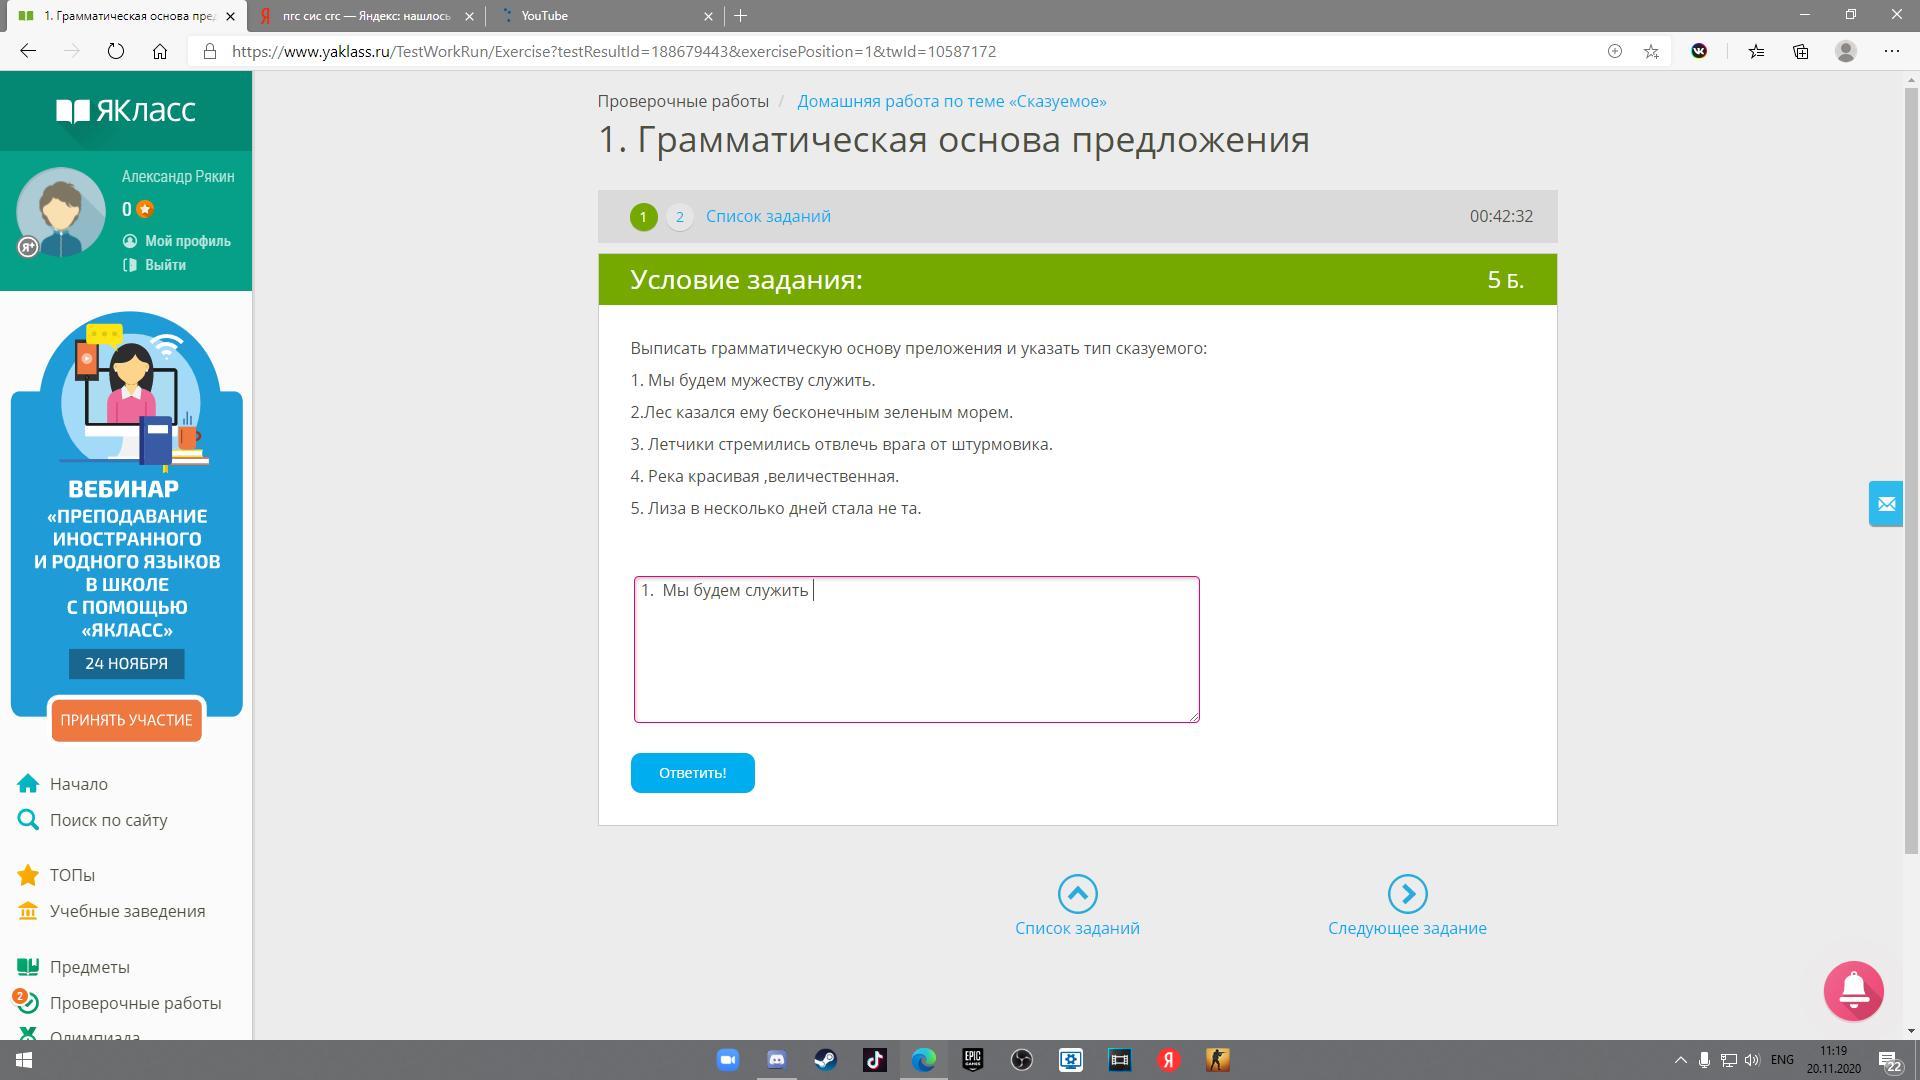Open Discord from the taskbar
Viewport: 1920px width, 1080px height.
pos(776,1060)
